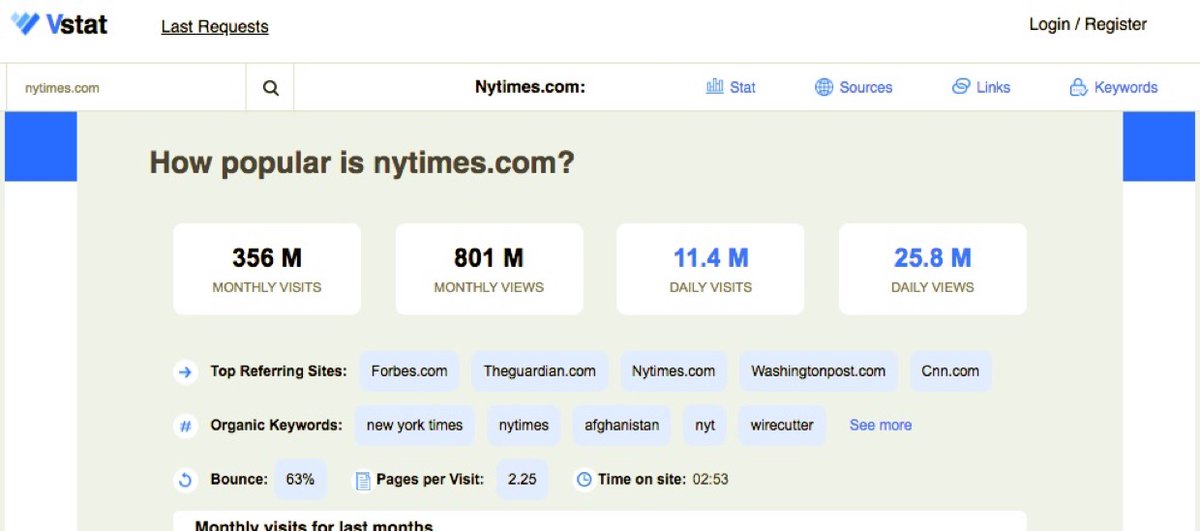Screen dimensions: 1200x531
Task: Select keyword 'afghanistan'
Action: (622, 425)
